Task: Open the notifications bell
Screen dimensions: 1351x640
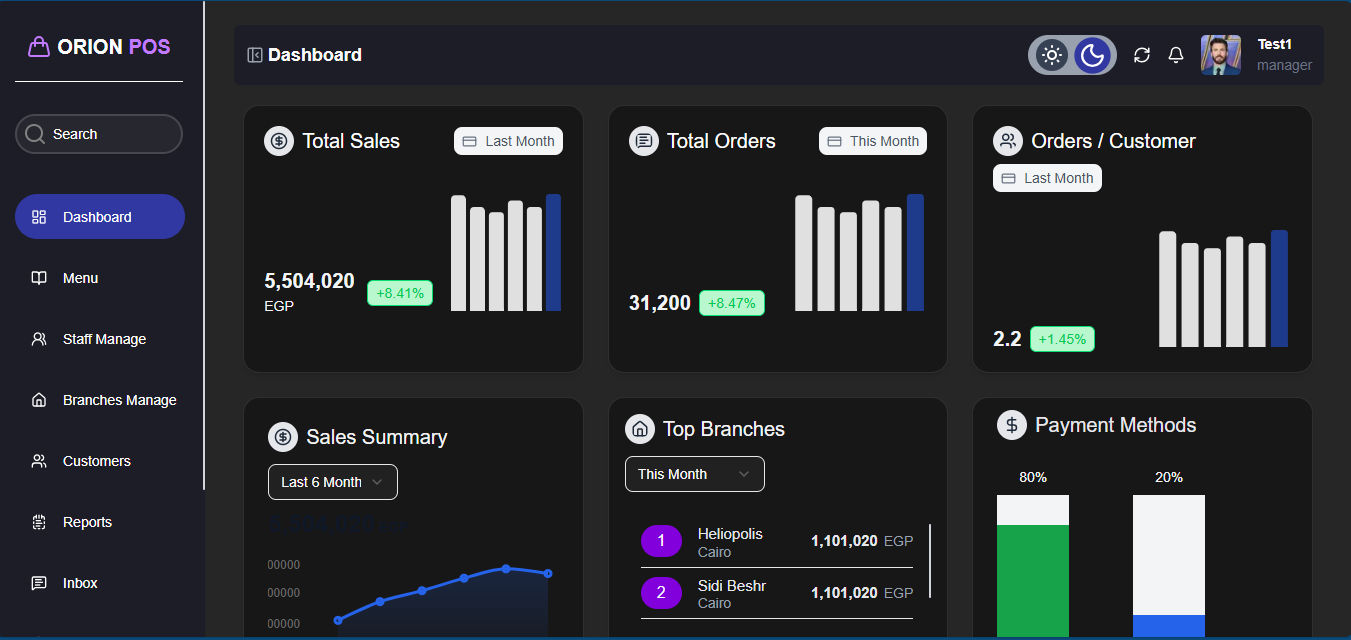Action: [1176, 55]
